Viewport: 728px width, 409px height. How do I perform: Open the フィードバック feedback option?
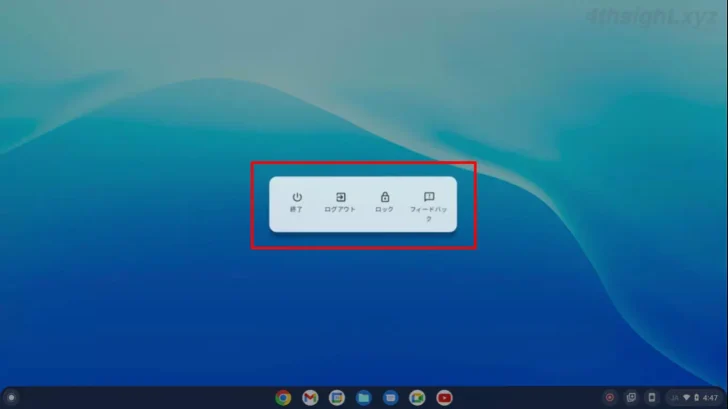429,207
